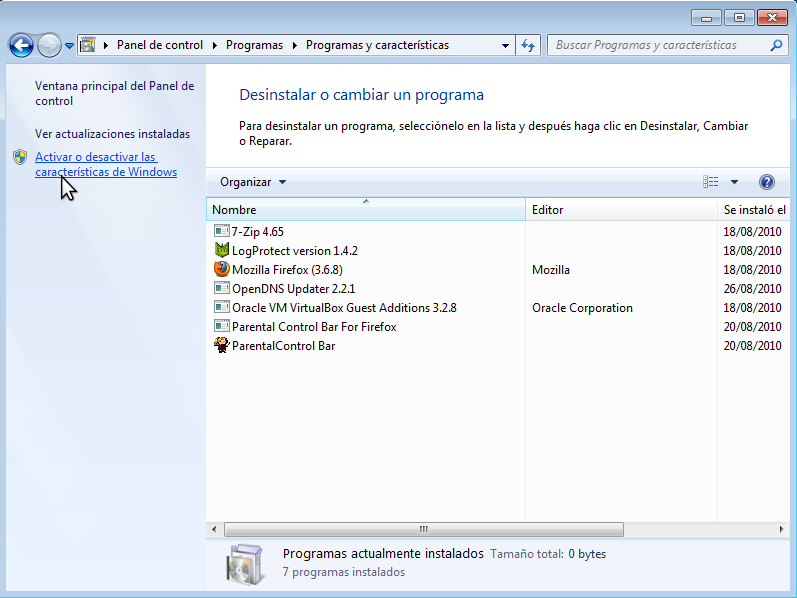Viewport: 797px width, 598px height.
Task: Navigate to Panel de control breadcrumb
Action: 160,45
